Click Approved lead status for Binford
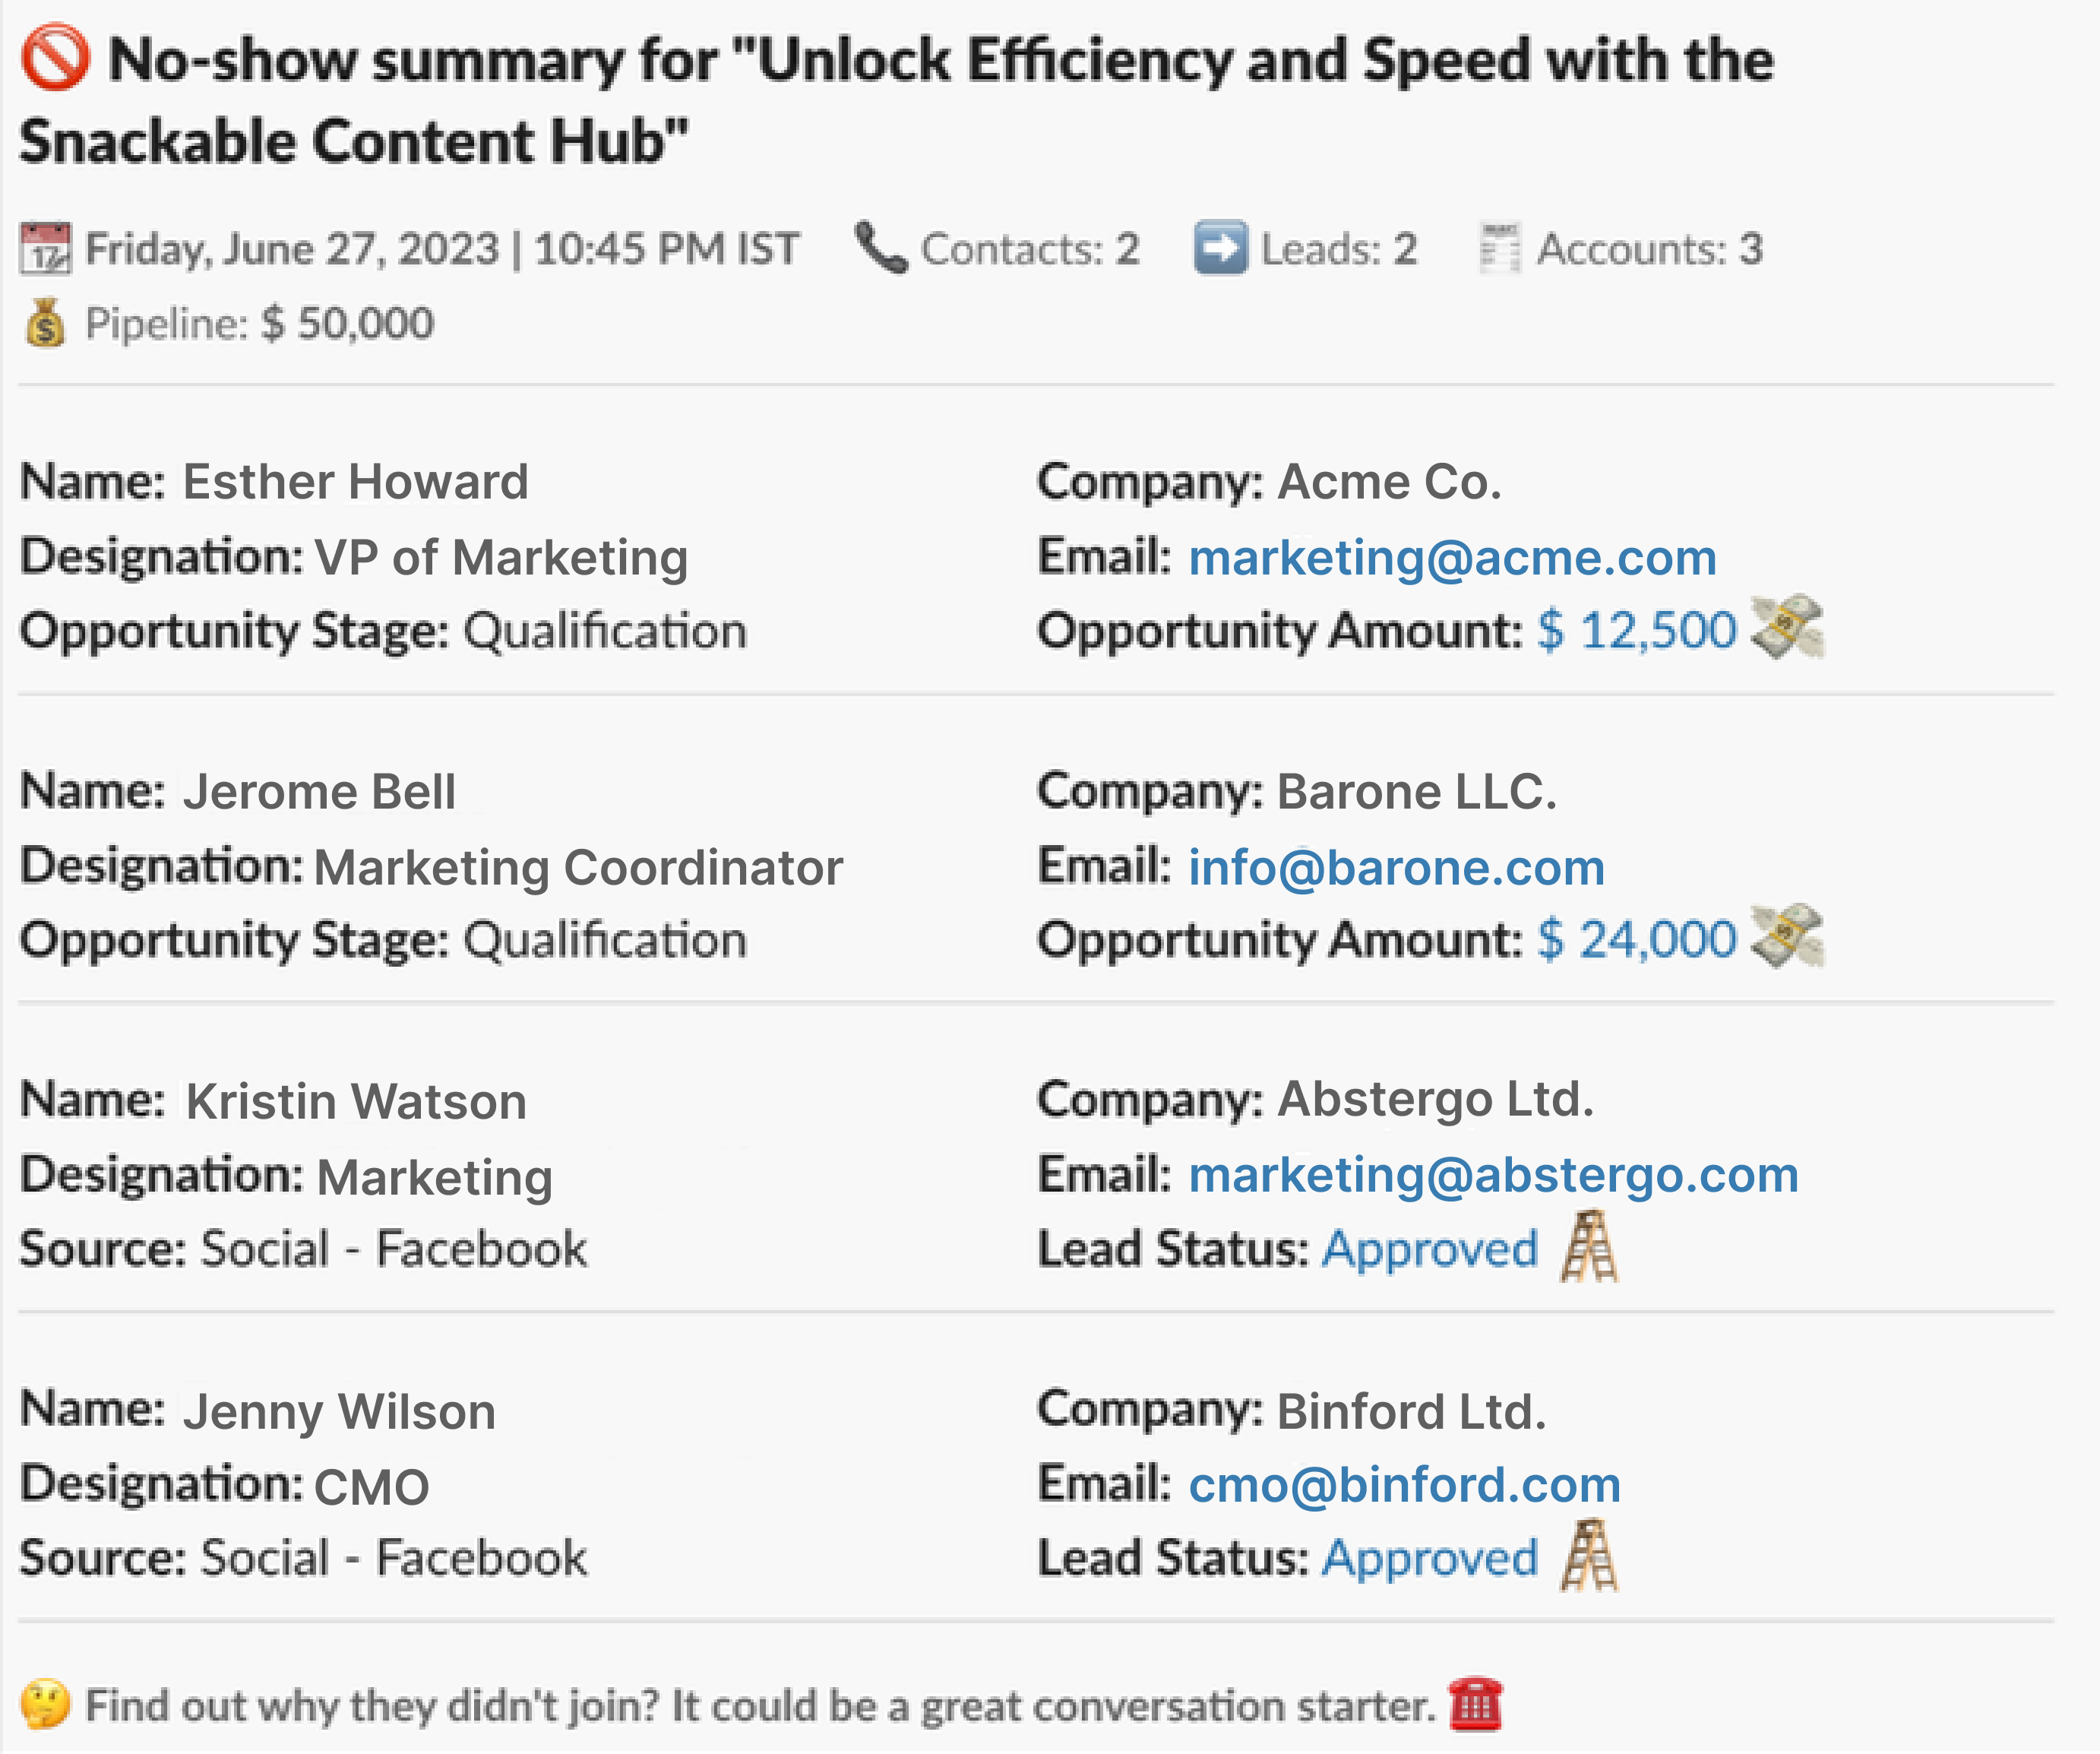The width and height of the screenshot is (2100, 1754). 1430,1559
